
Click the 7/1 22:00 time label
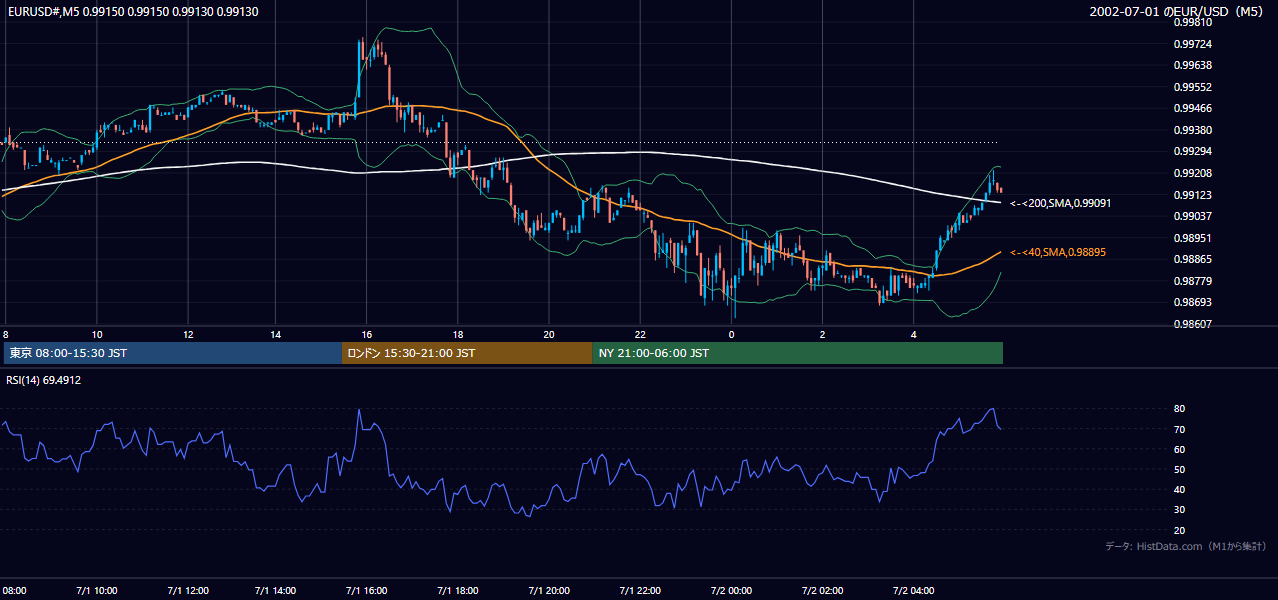(x=641, y=590)
